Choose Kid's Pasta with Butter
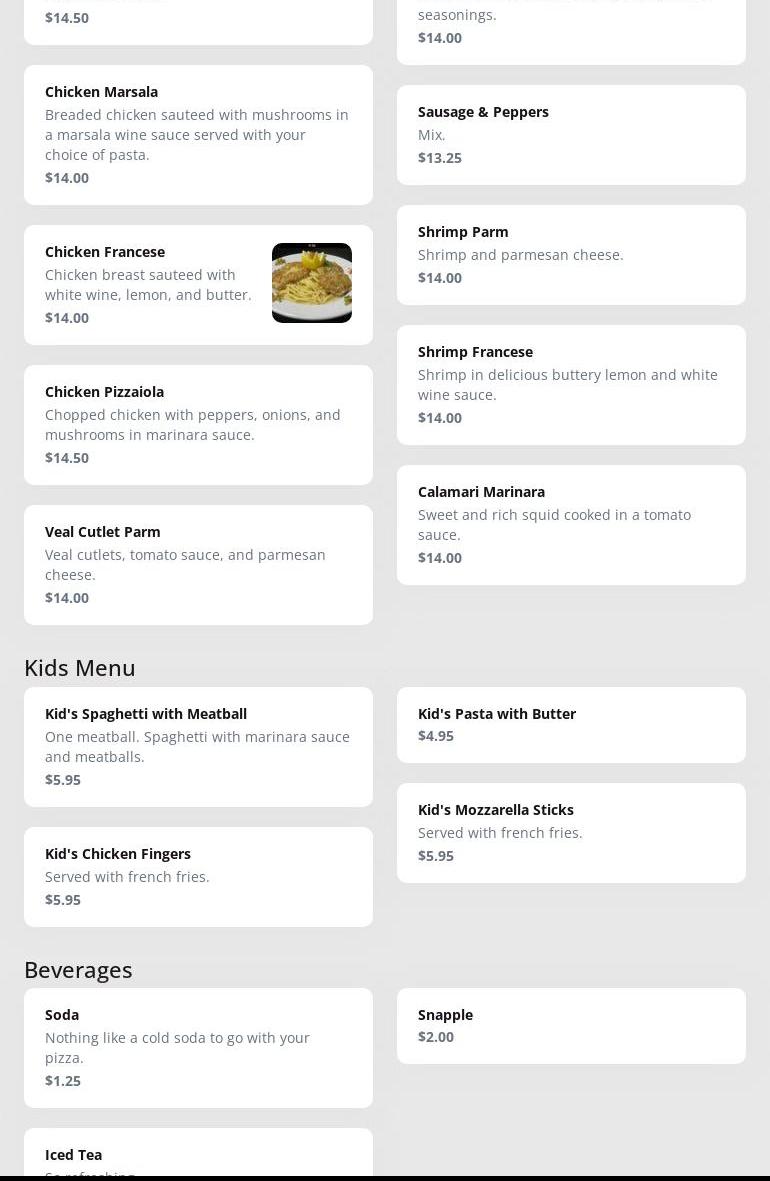This screenshot has height=1181, width=770. (x=571, y=725)
